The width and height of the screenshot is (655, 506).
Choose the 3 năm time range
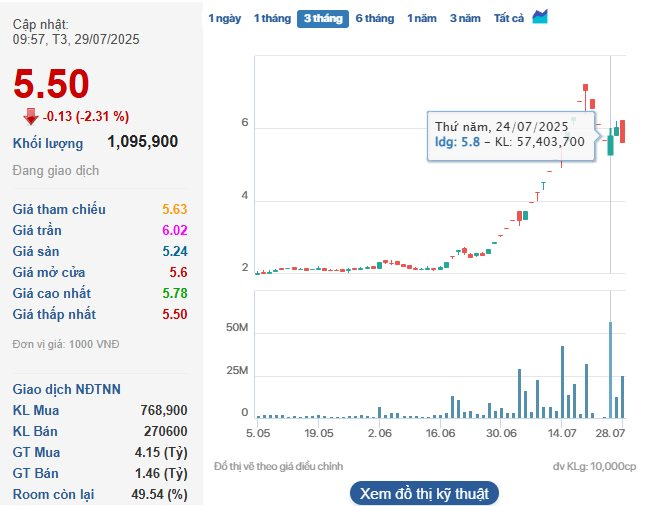pos(464,18)
